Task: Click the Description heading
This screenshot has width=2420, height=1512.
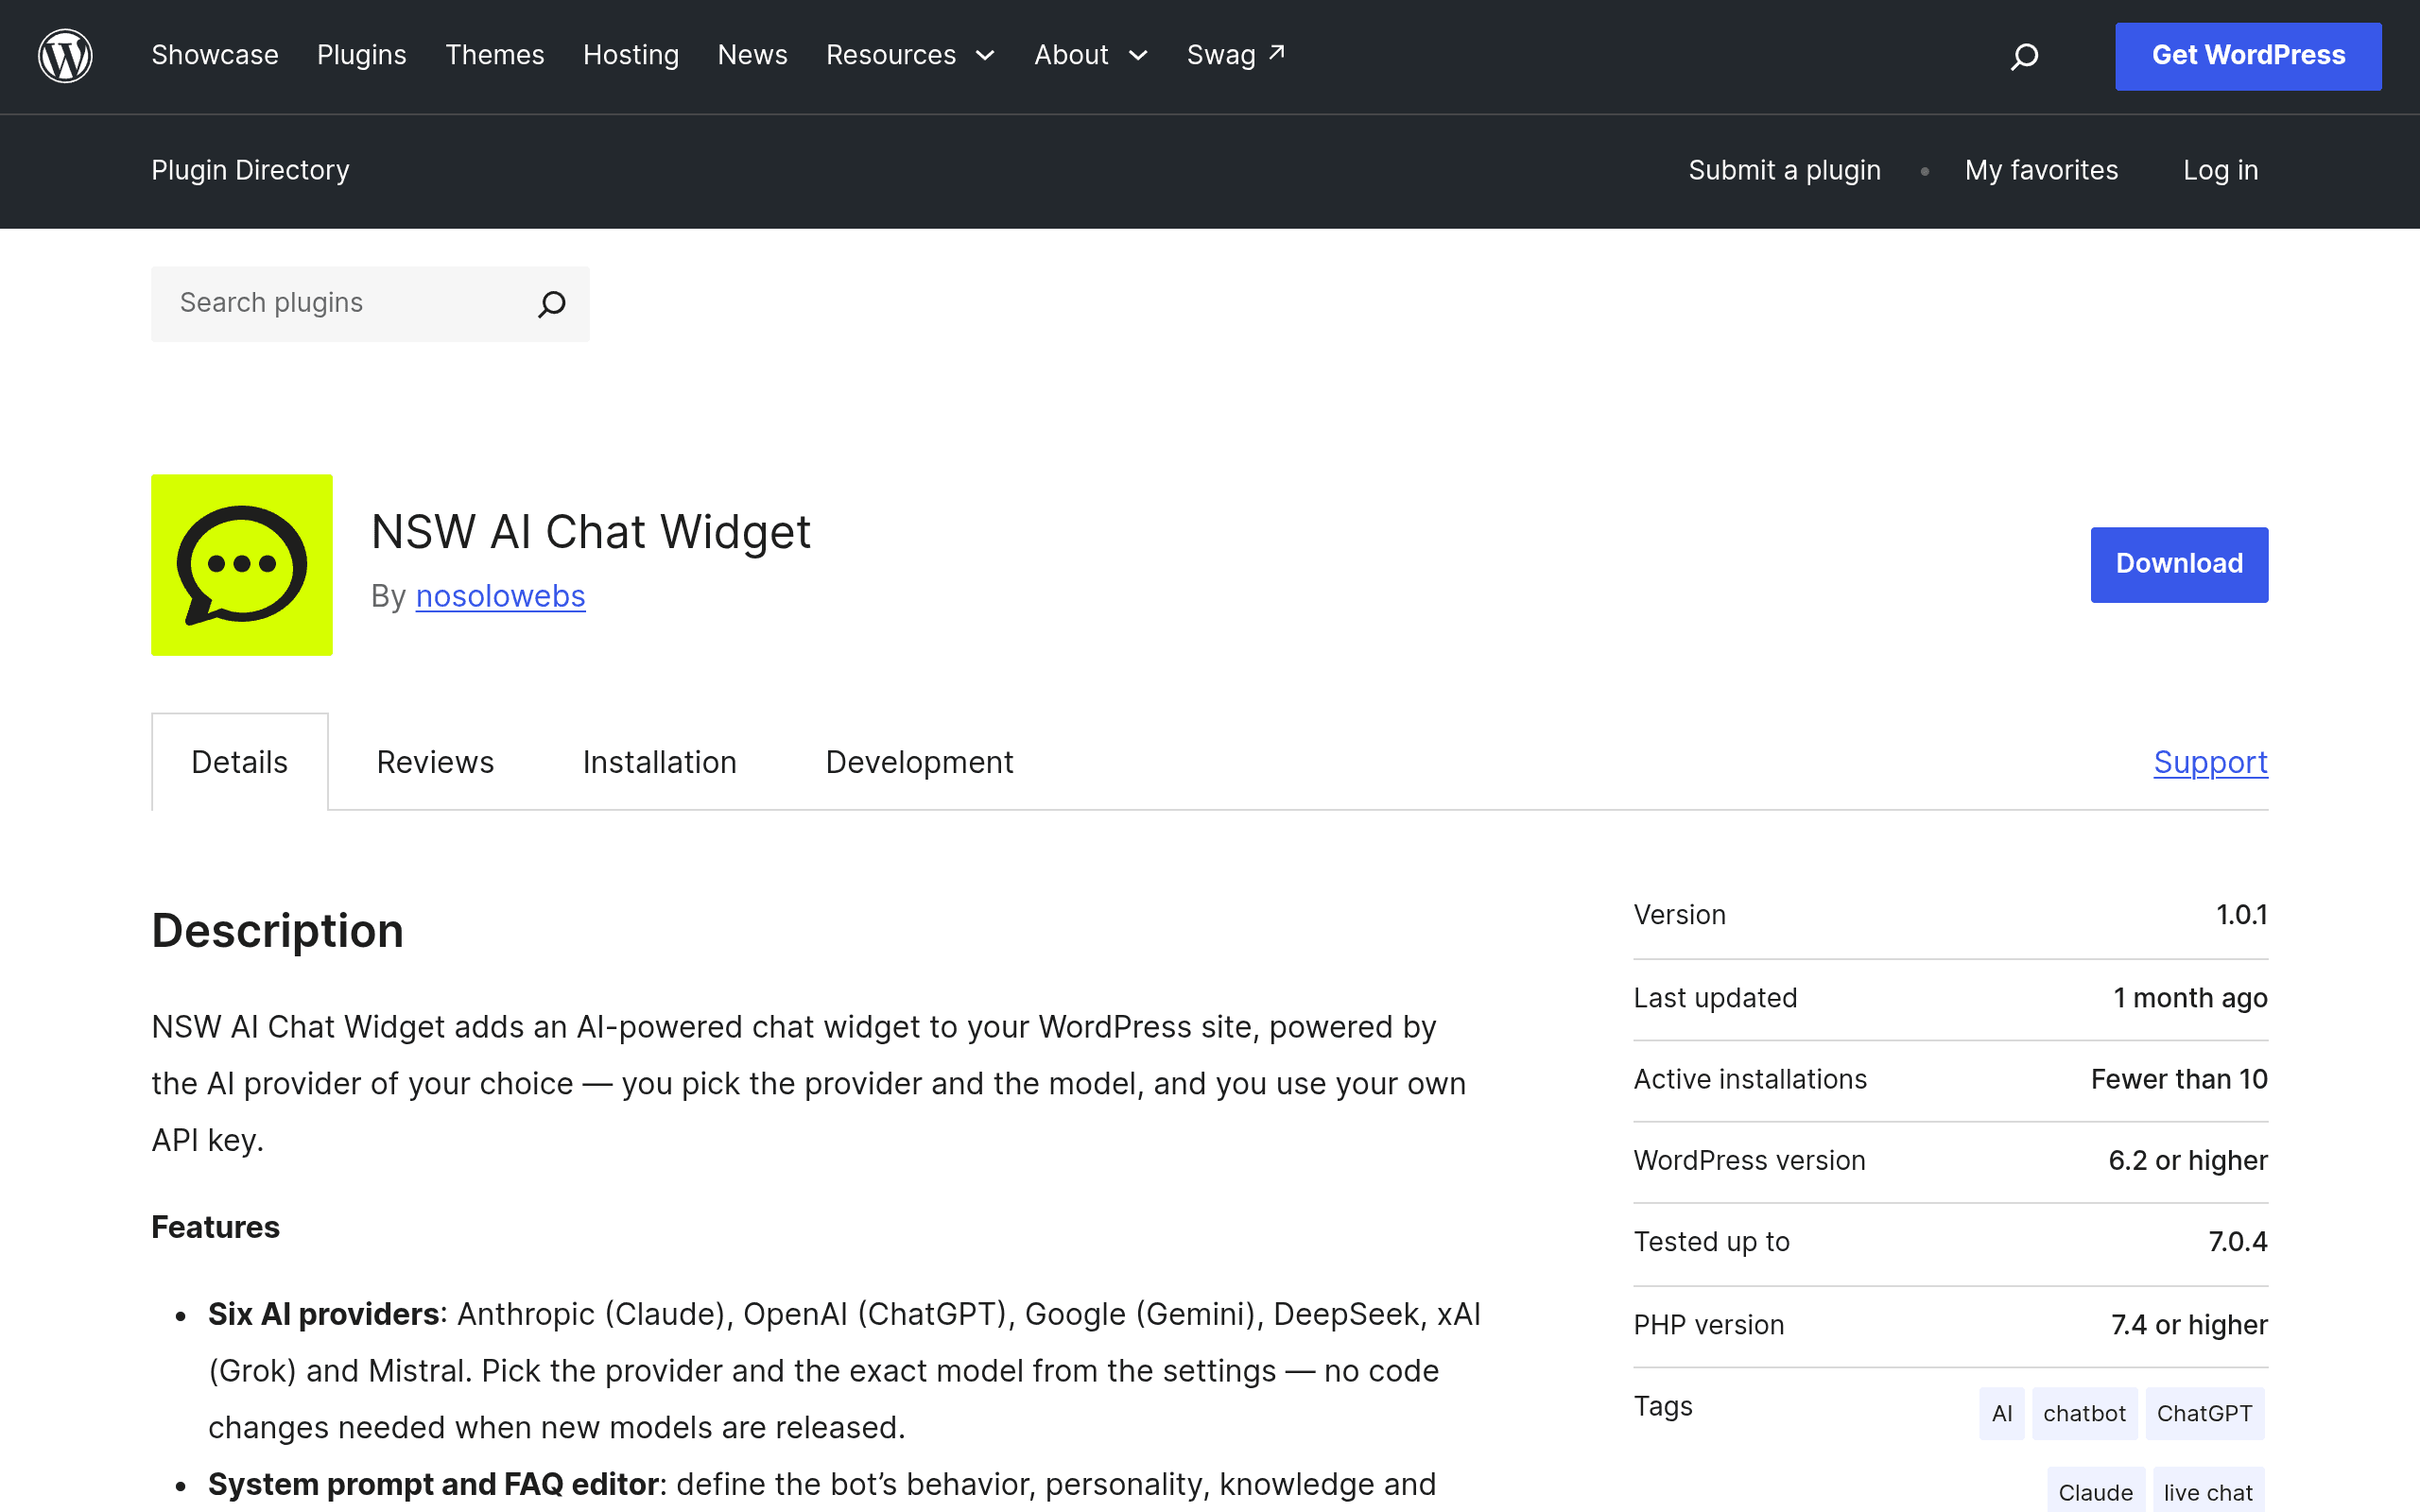Action: point(278,931)
